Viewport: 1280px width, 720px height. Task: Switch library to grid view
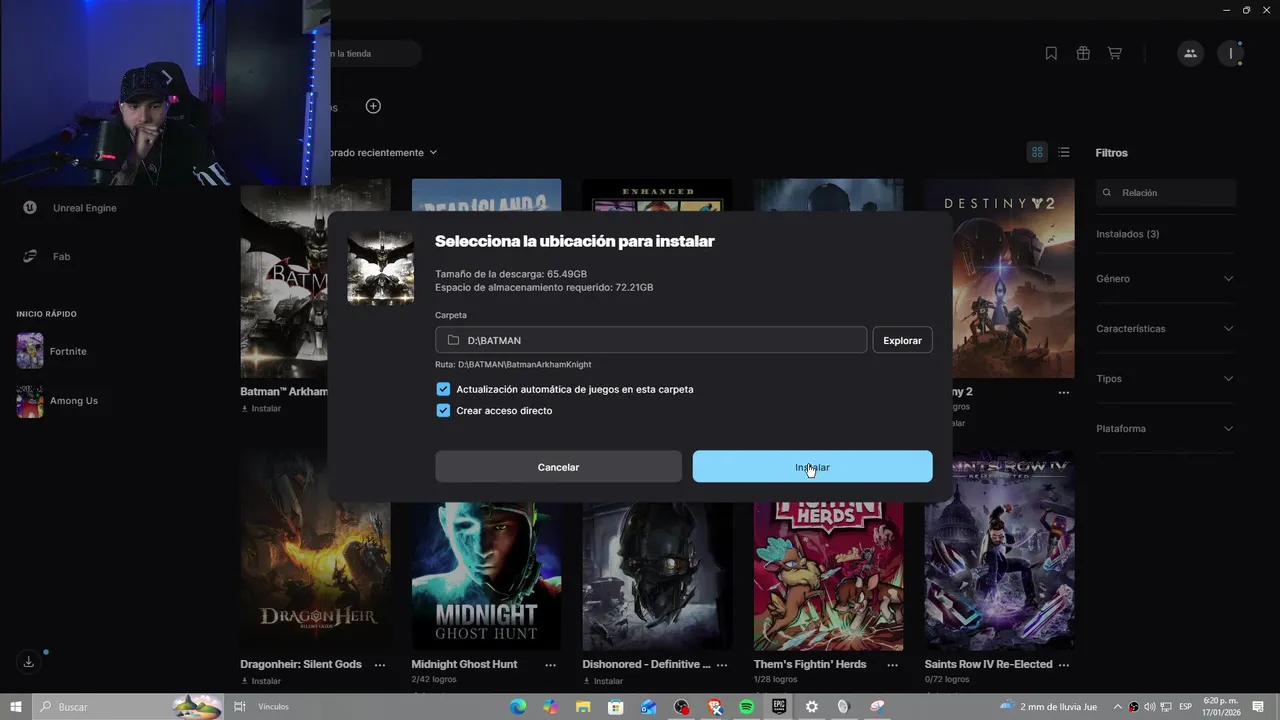[x=1037, y=152]
